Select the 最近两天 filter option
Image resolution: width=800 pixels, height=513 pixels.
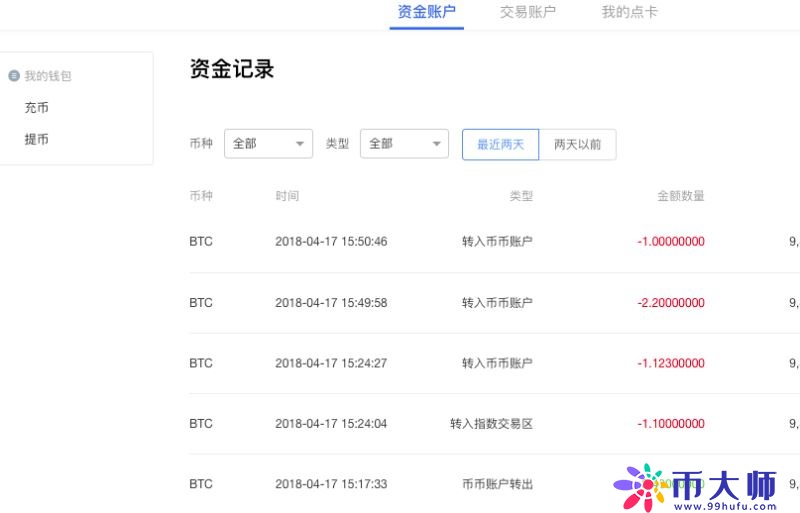[501, 144]
